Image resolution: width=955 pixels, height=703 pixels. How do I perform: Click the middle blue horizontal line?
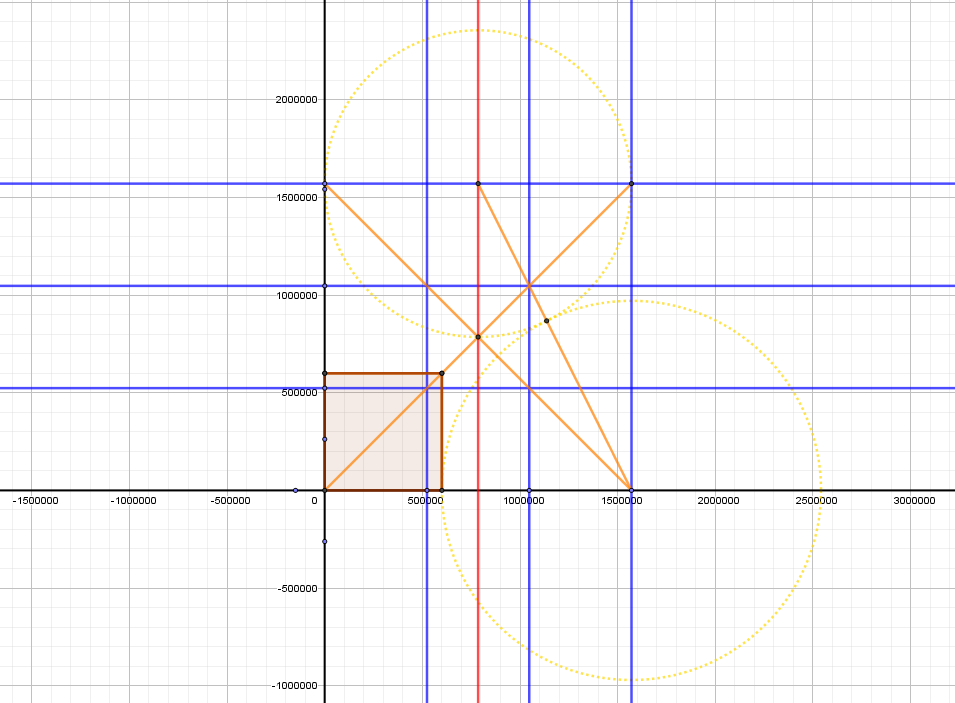point(800,286)
